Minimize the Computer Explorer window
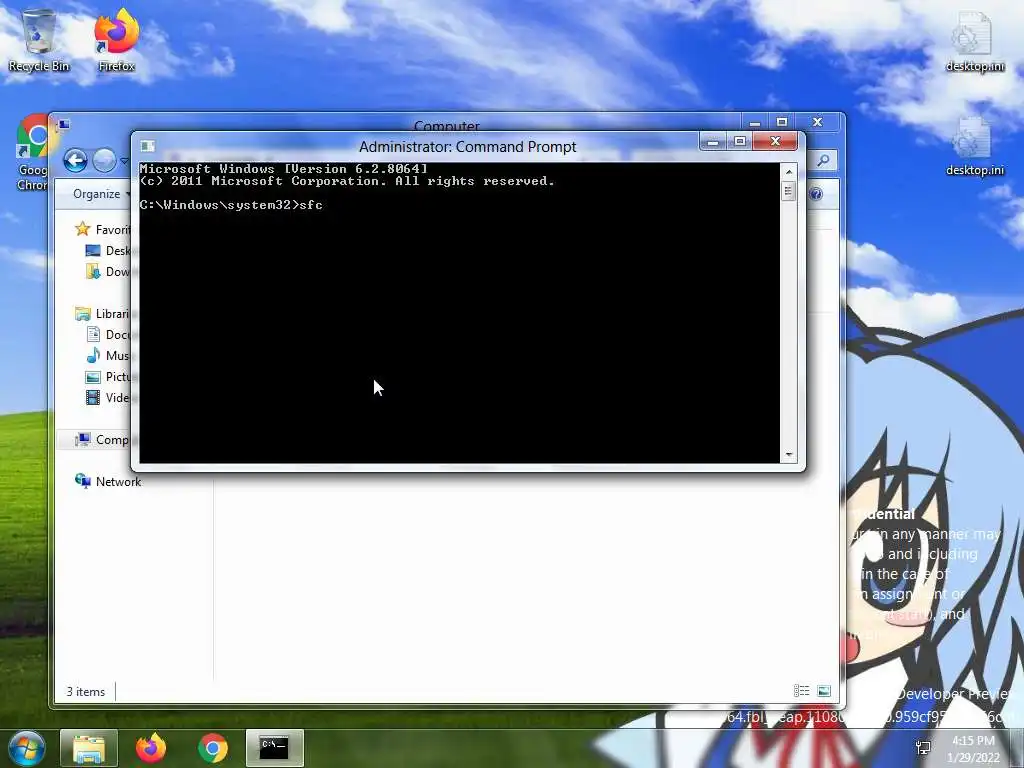The width and height of the screenshot is (1024, 768). pyautogui.click(x=755, y=122)
